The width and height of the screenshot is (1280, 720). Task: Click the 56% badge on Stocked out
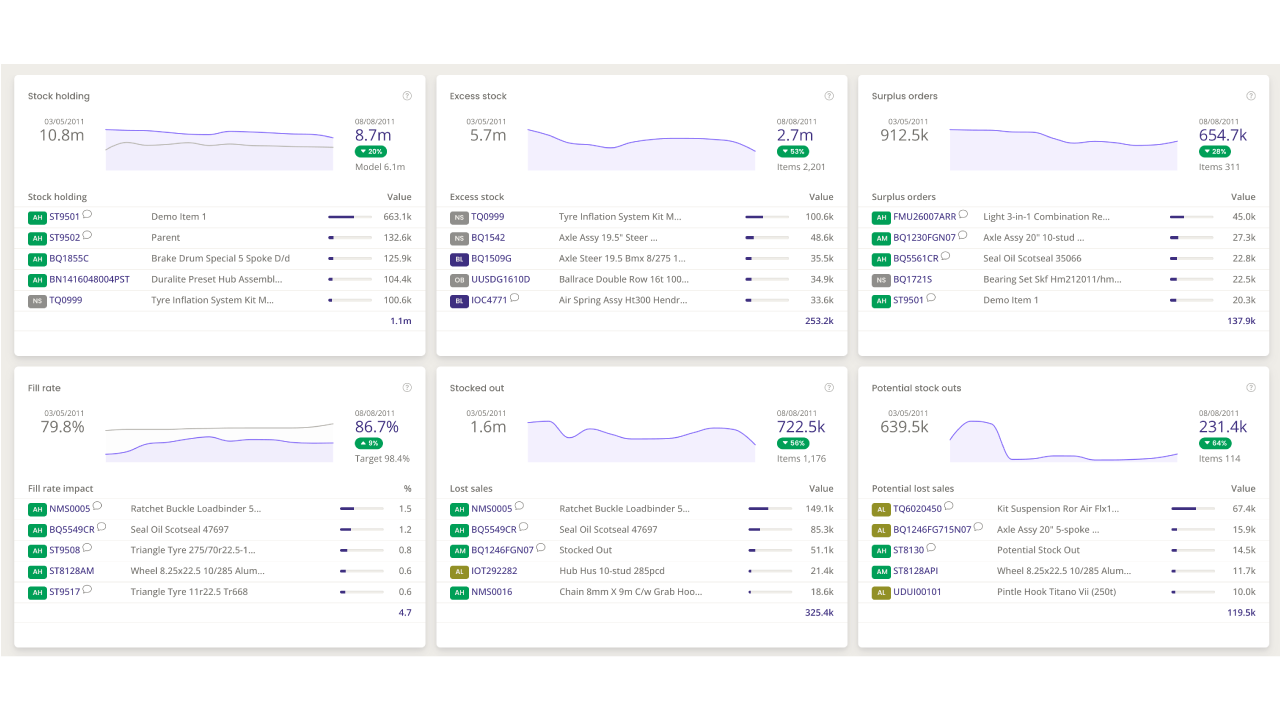792,444
